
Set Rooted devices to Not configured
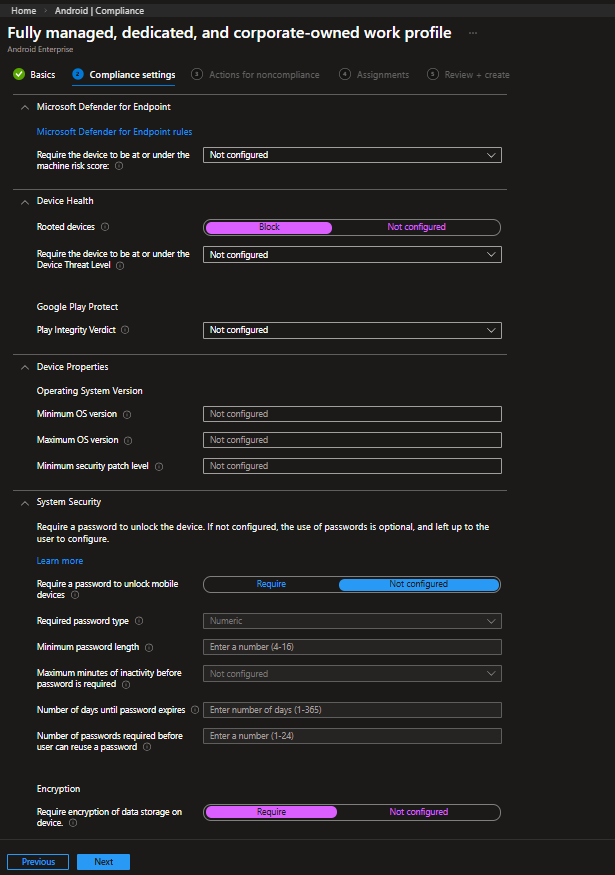(416, 227)
